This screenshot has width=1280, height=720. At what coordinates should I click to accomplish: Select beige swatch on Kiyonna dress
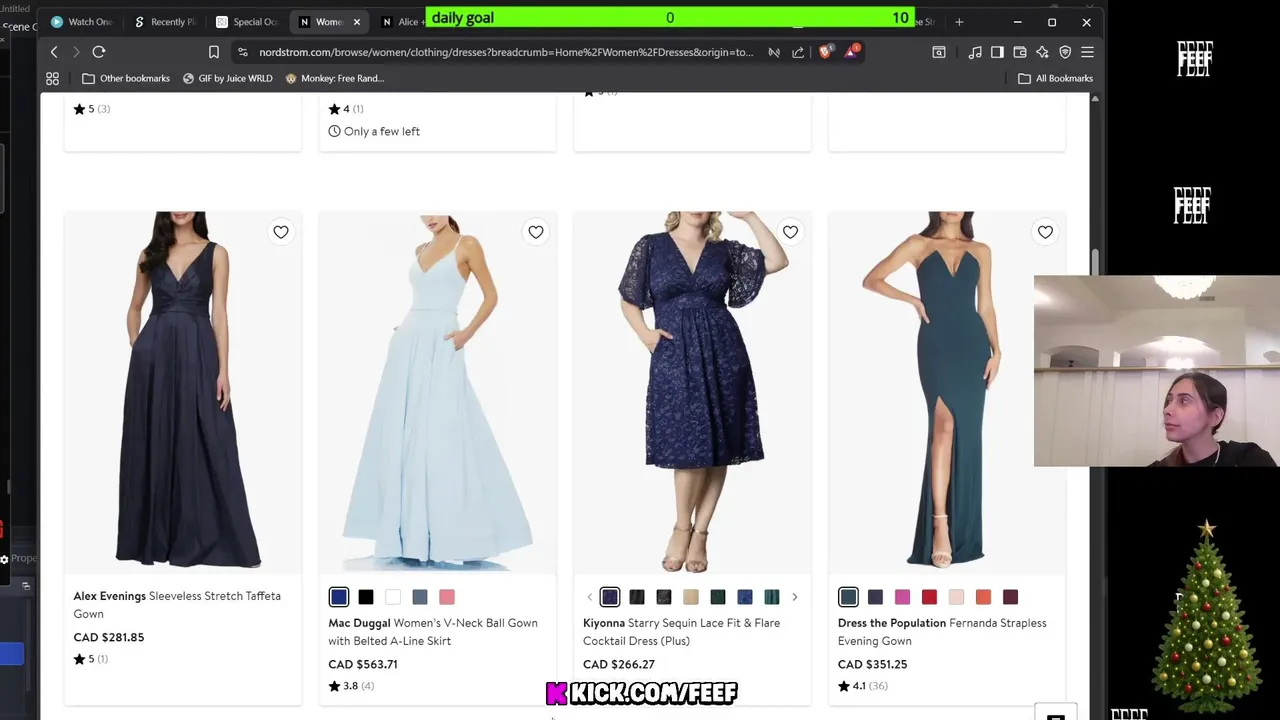[691, 597]
